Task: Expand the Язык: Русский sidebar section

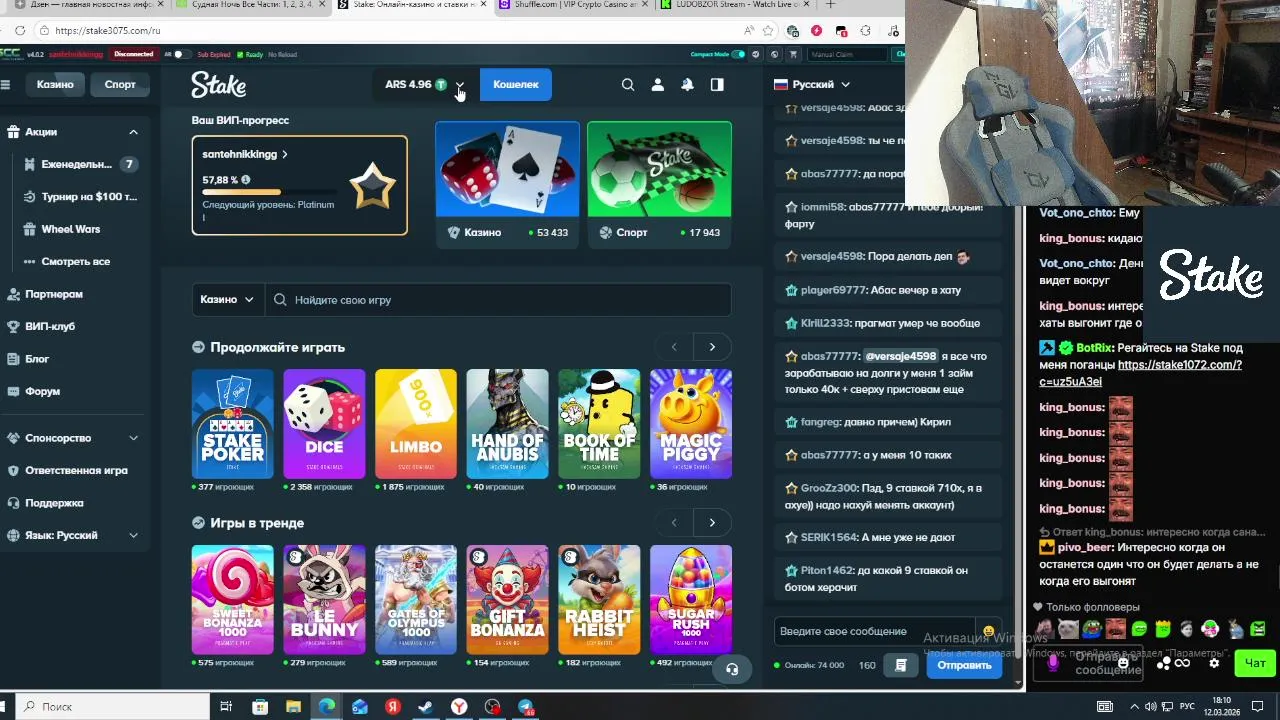Action: tap(133, 535)
